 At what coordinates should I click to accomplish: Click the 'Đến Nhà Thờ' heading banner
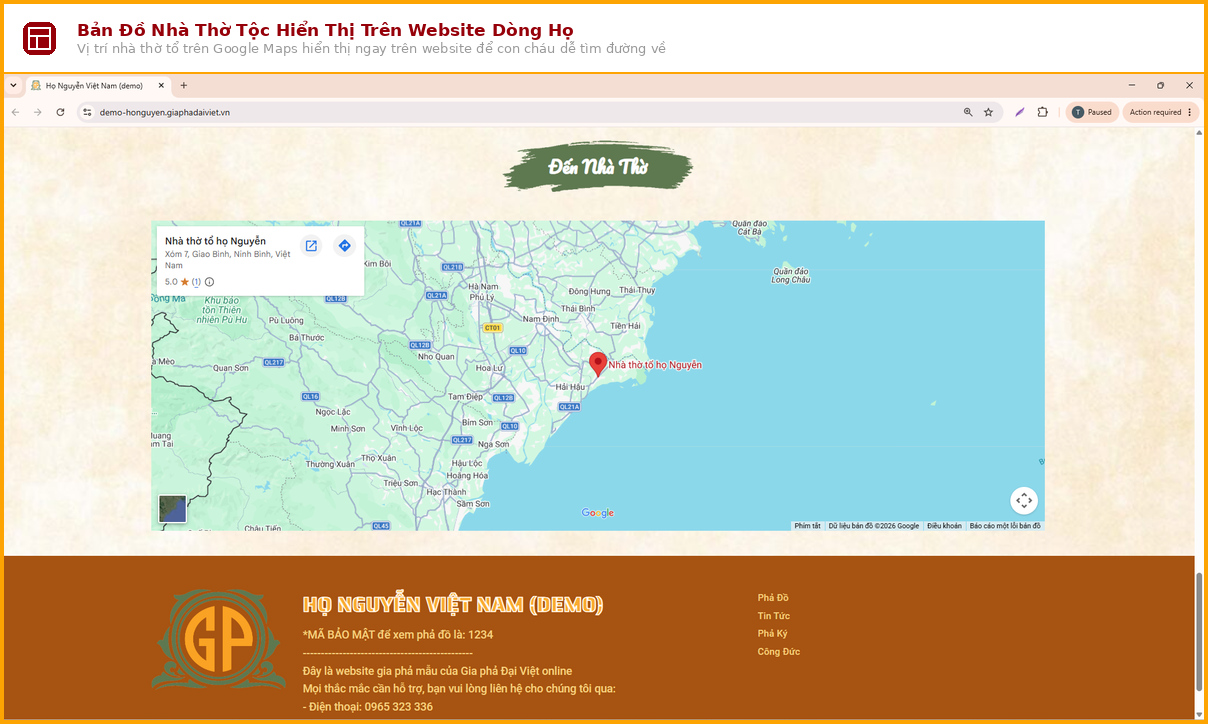[599, 167]
